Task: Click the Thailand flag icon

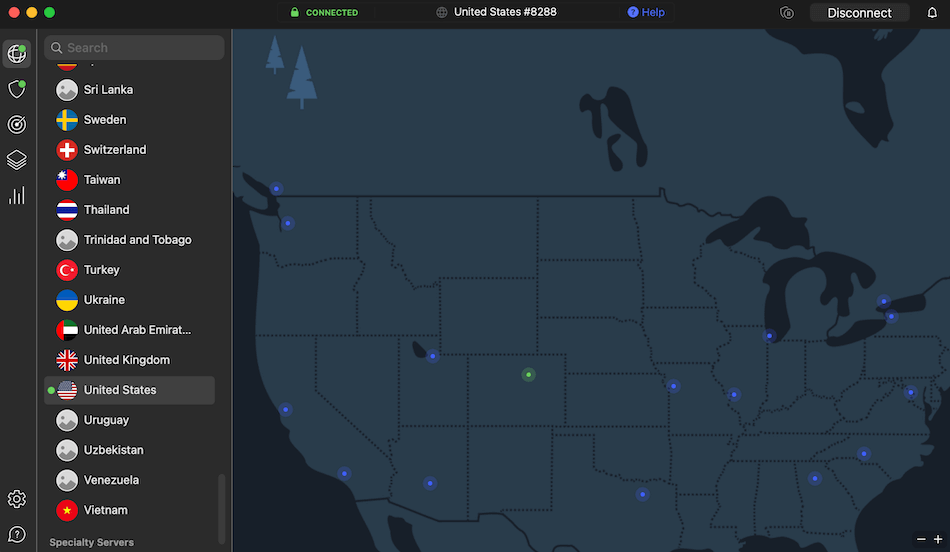Action: (x=67, y=210)
